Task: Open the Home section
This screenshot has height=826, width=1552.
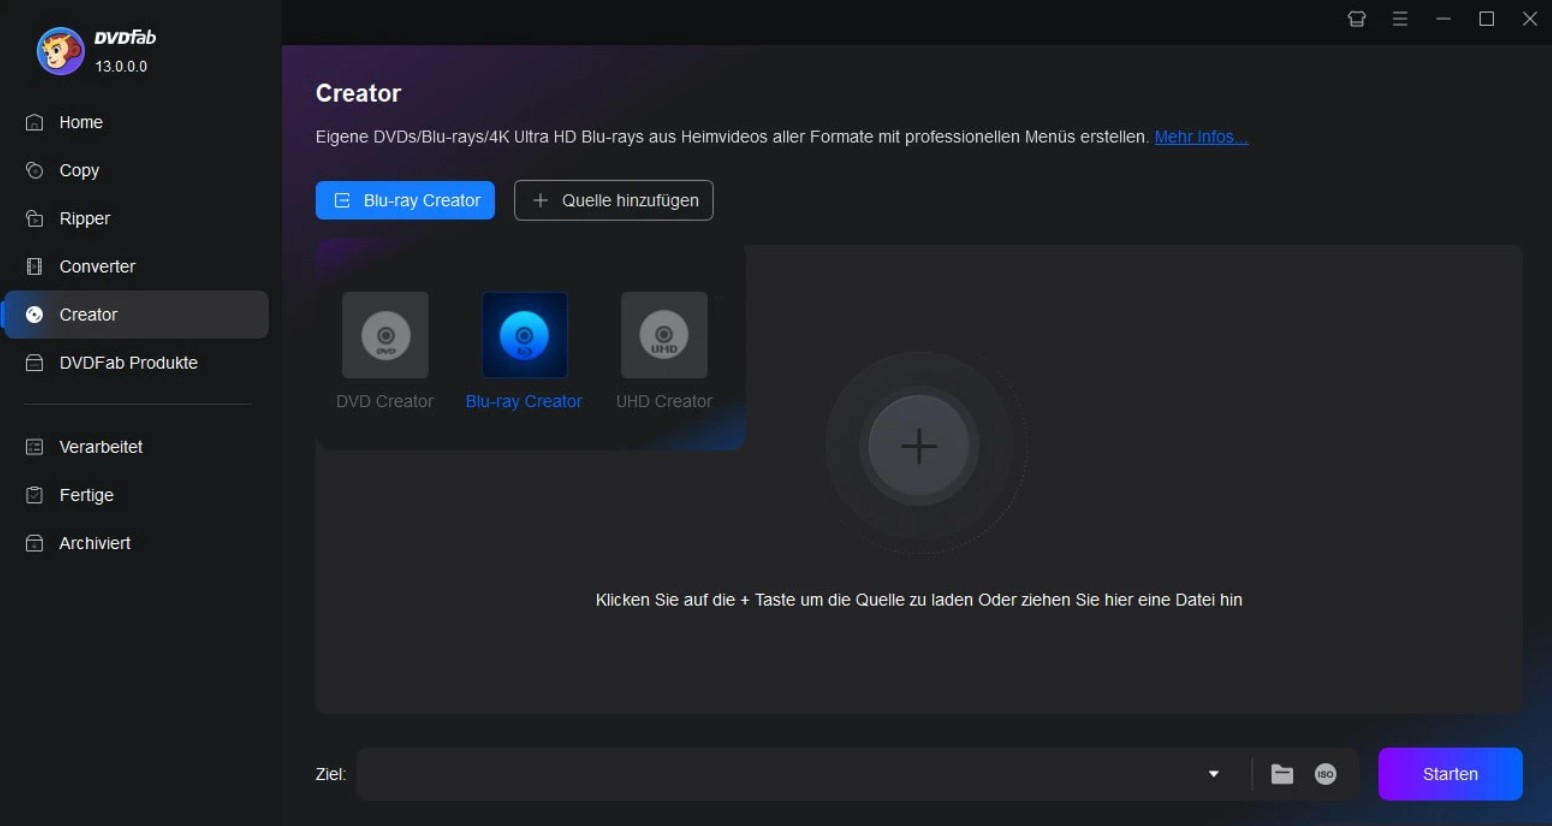Action: point(136,122)
